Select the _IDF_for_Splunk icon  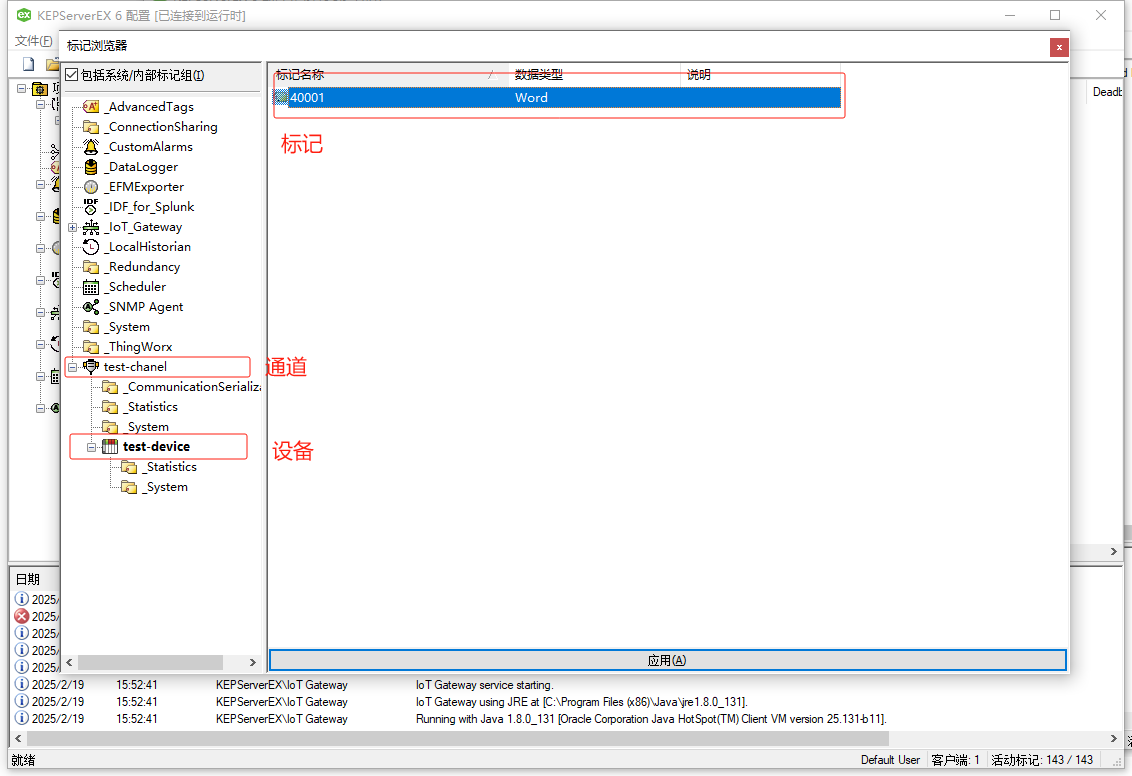tap(91, 207)
